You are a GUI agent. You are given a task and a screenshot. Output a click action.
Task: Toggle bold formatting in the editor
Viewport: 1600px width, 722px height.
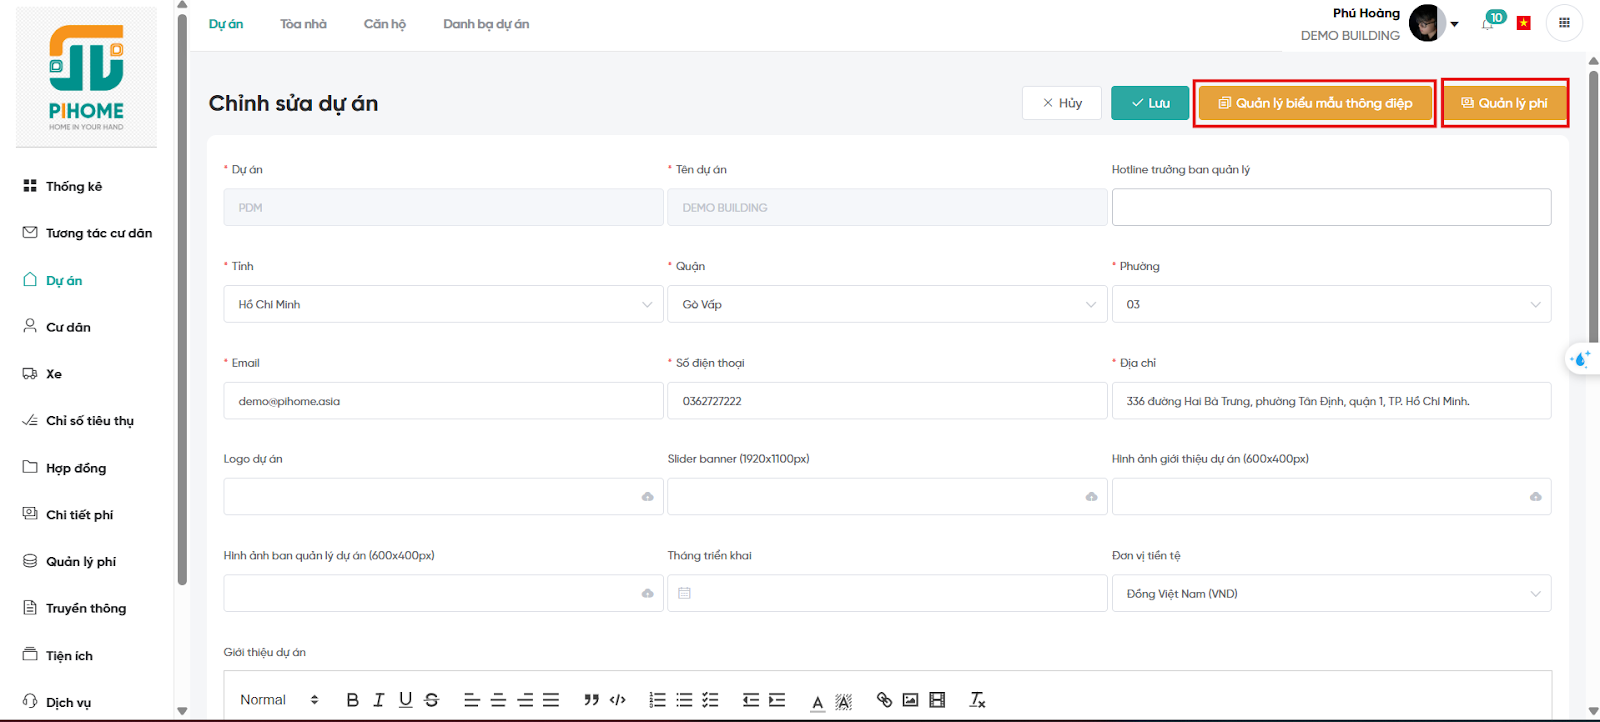(x=352, y=700)
